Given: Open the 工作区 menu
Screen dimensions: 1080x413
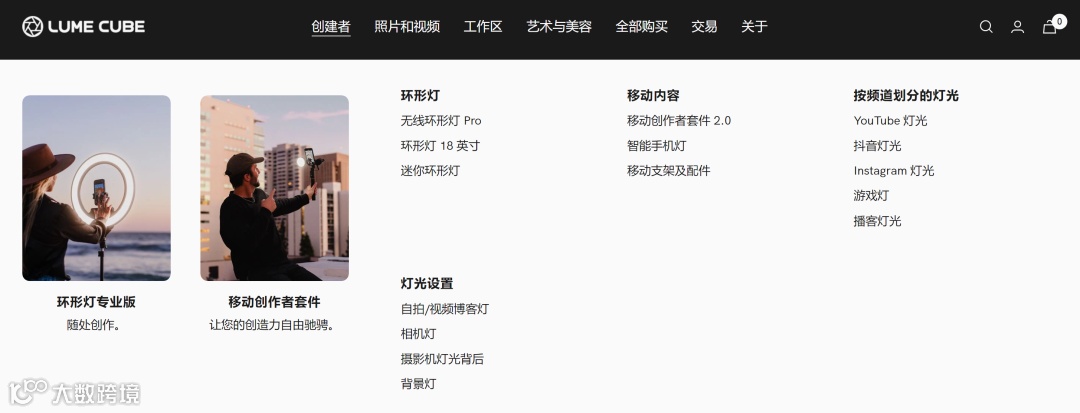Looking at the screenshot, I should pos(483,27).
